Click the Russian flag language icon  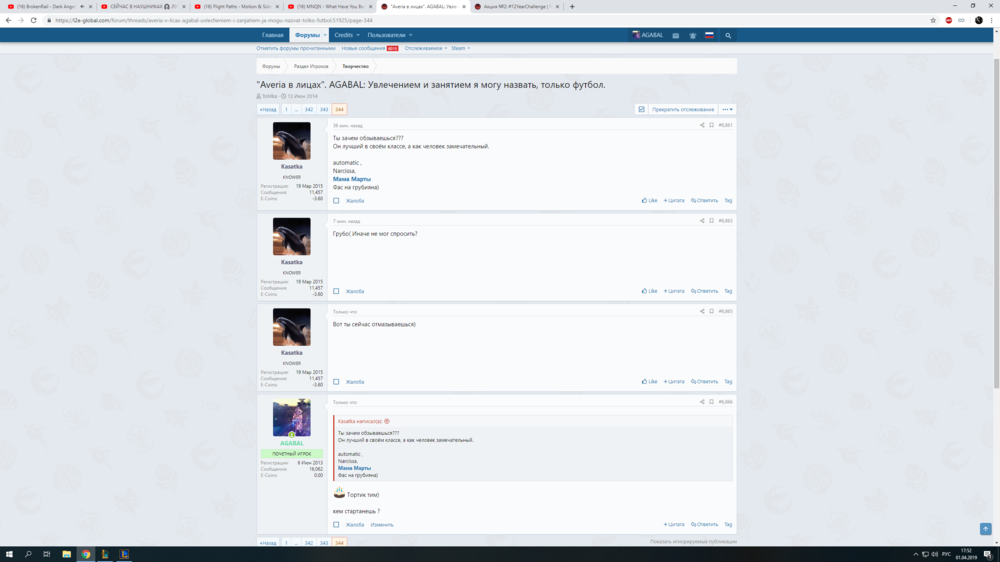point(709,35)
